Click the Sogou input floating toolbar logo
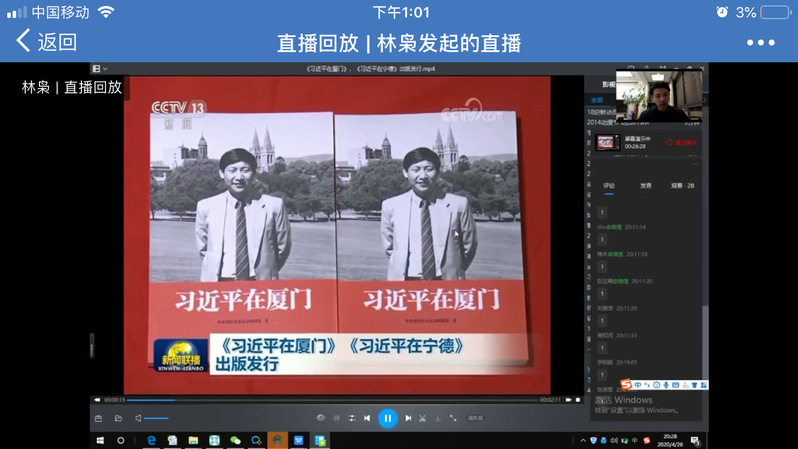 [x=626, y=385]
